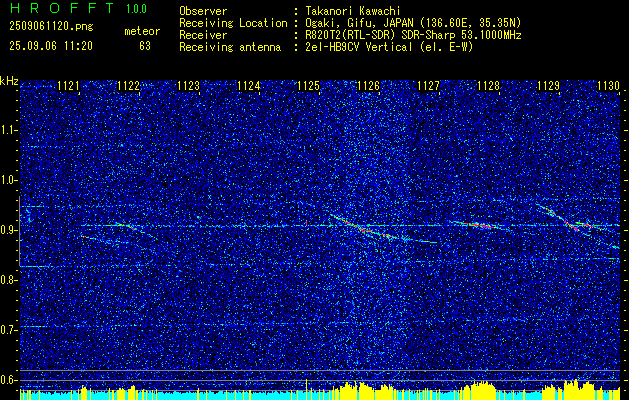Click observer name Takanori Kawachi
This screenshot has width=629, height=400.
(353, 11)
